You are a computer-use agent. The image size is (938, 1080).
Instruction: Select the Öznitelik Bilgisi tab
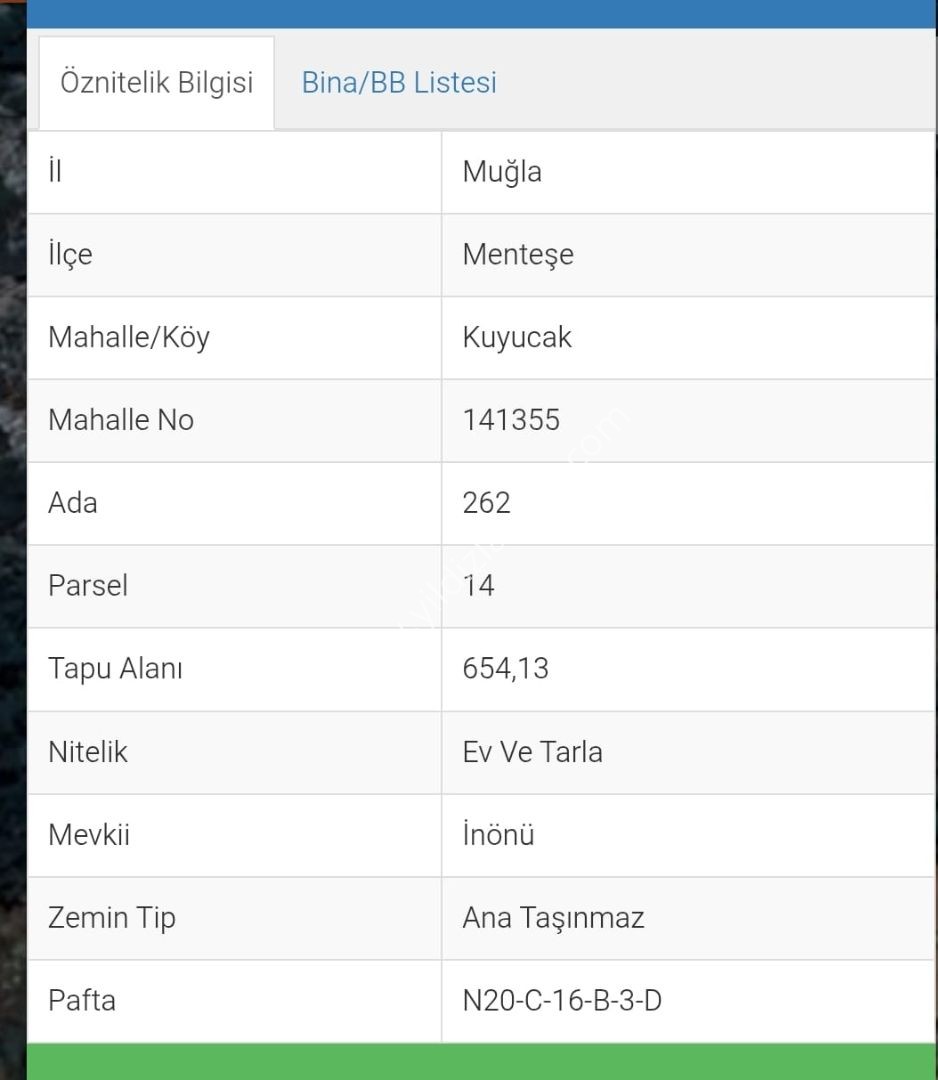pos(157,83)
